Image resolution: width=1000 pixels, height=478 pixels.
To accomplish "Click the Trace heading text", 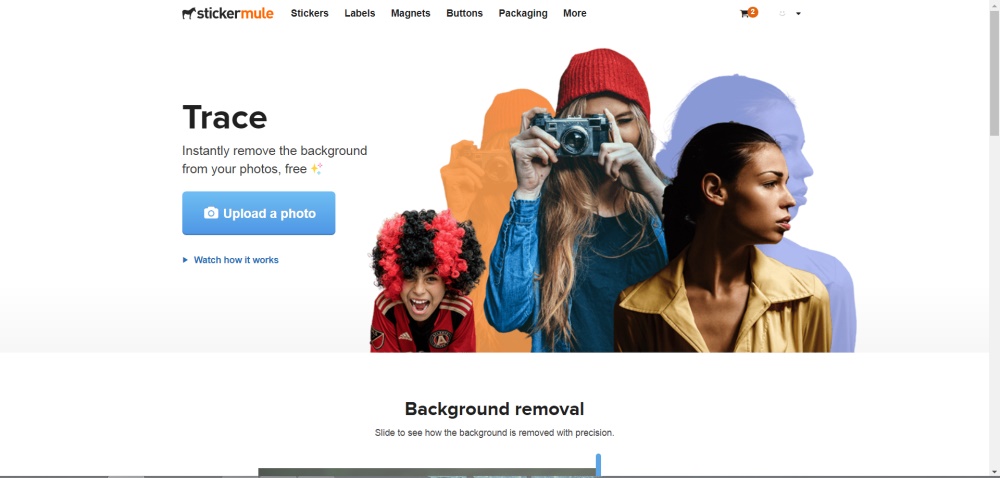I will (224, 117).
